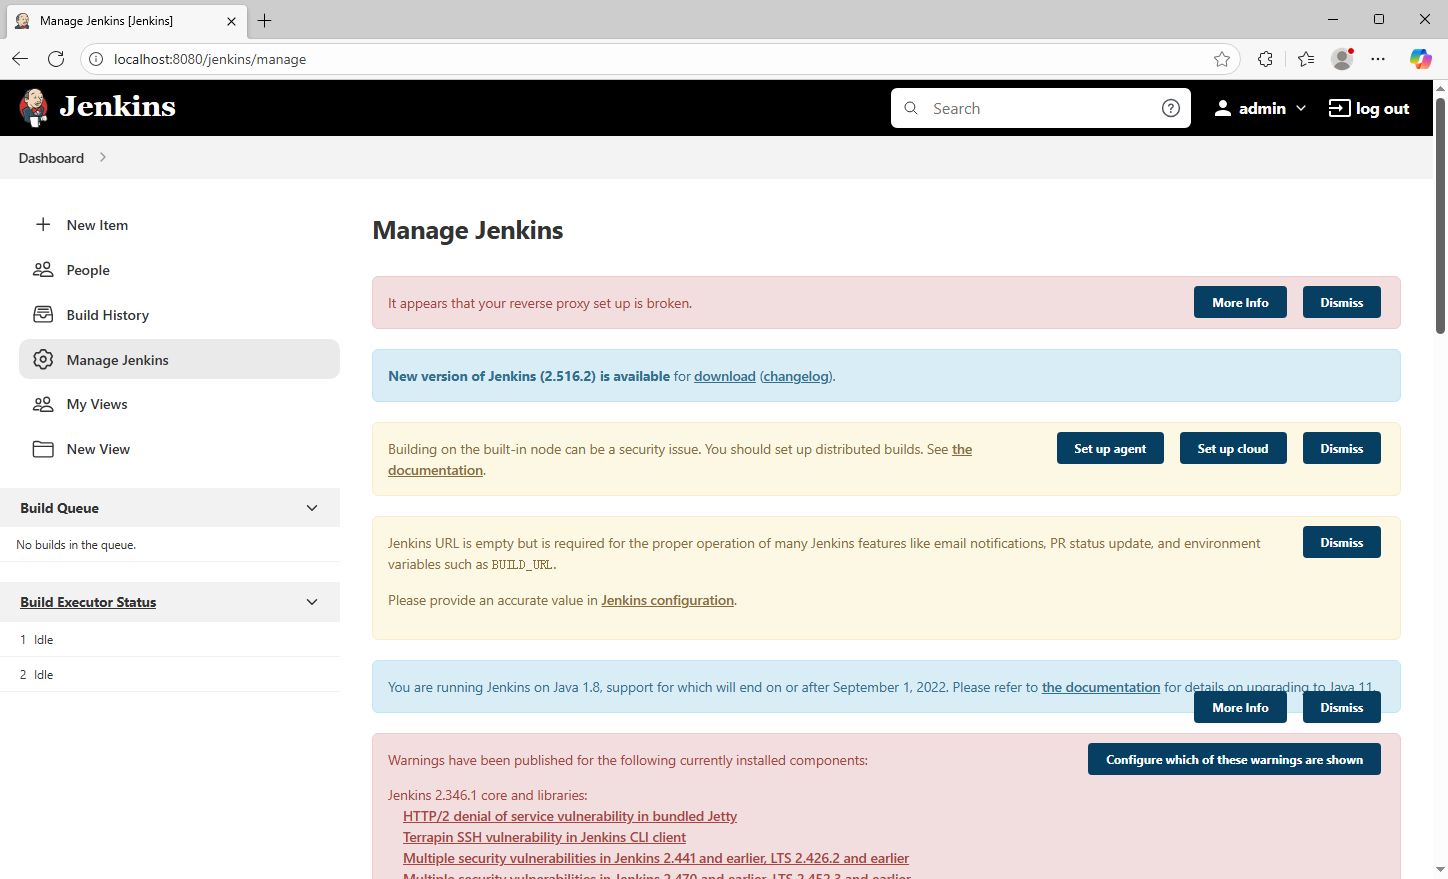View site information icon in address bar
Screen dimensions: 1448x879
tap(96, 59)
